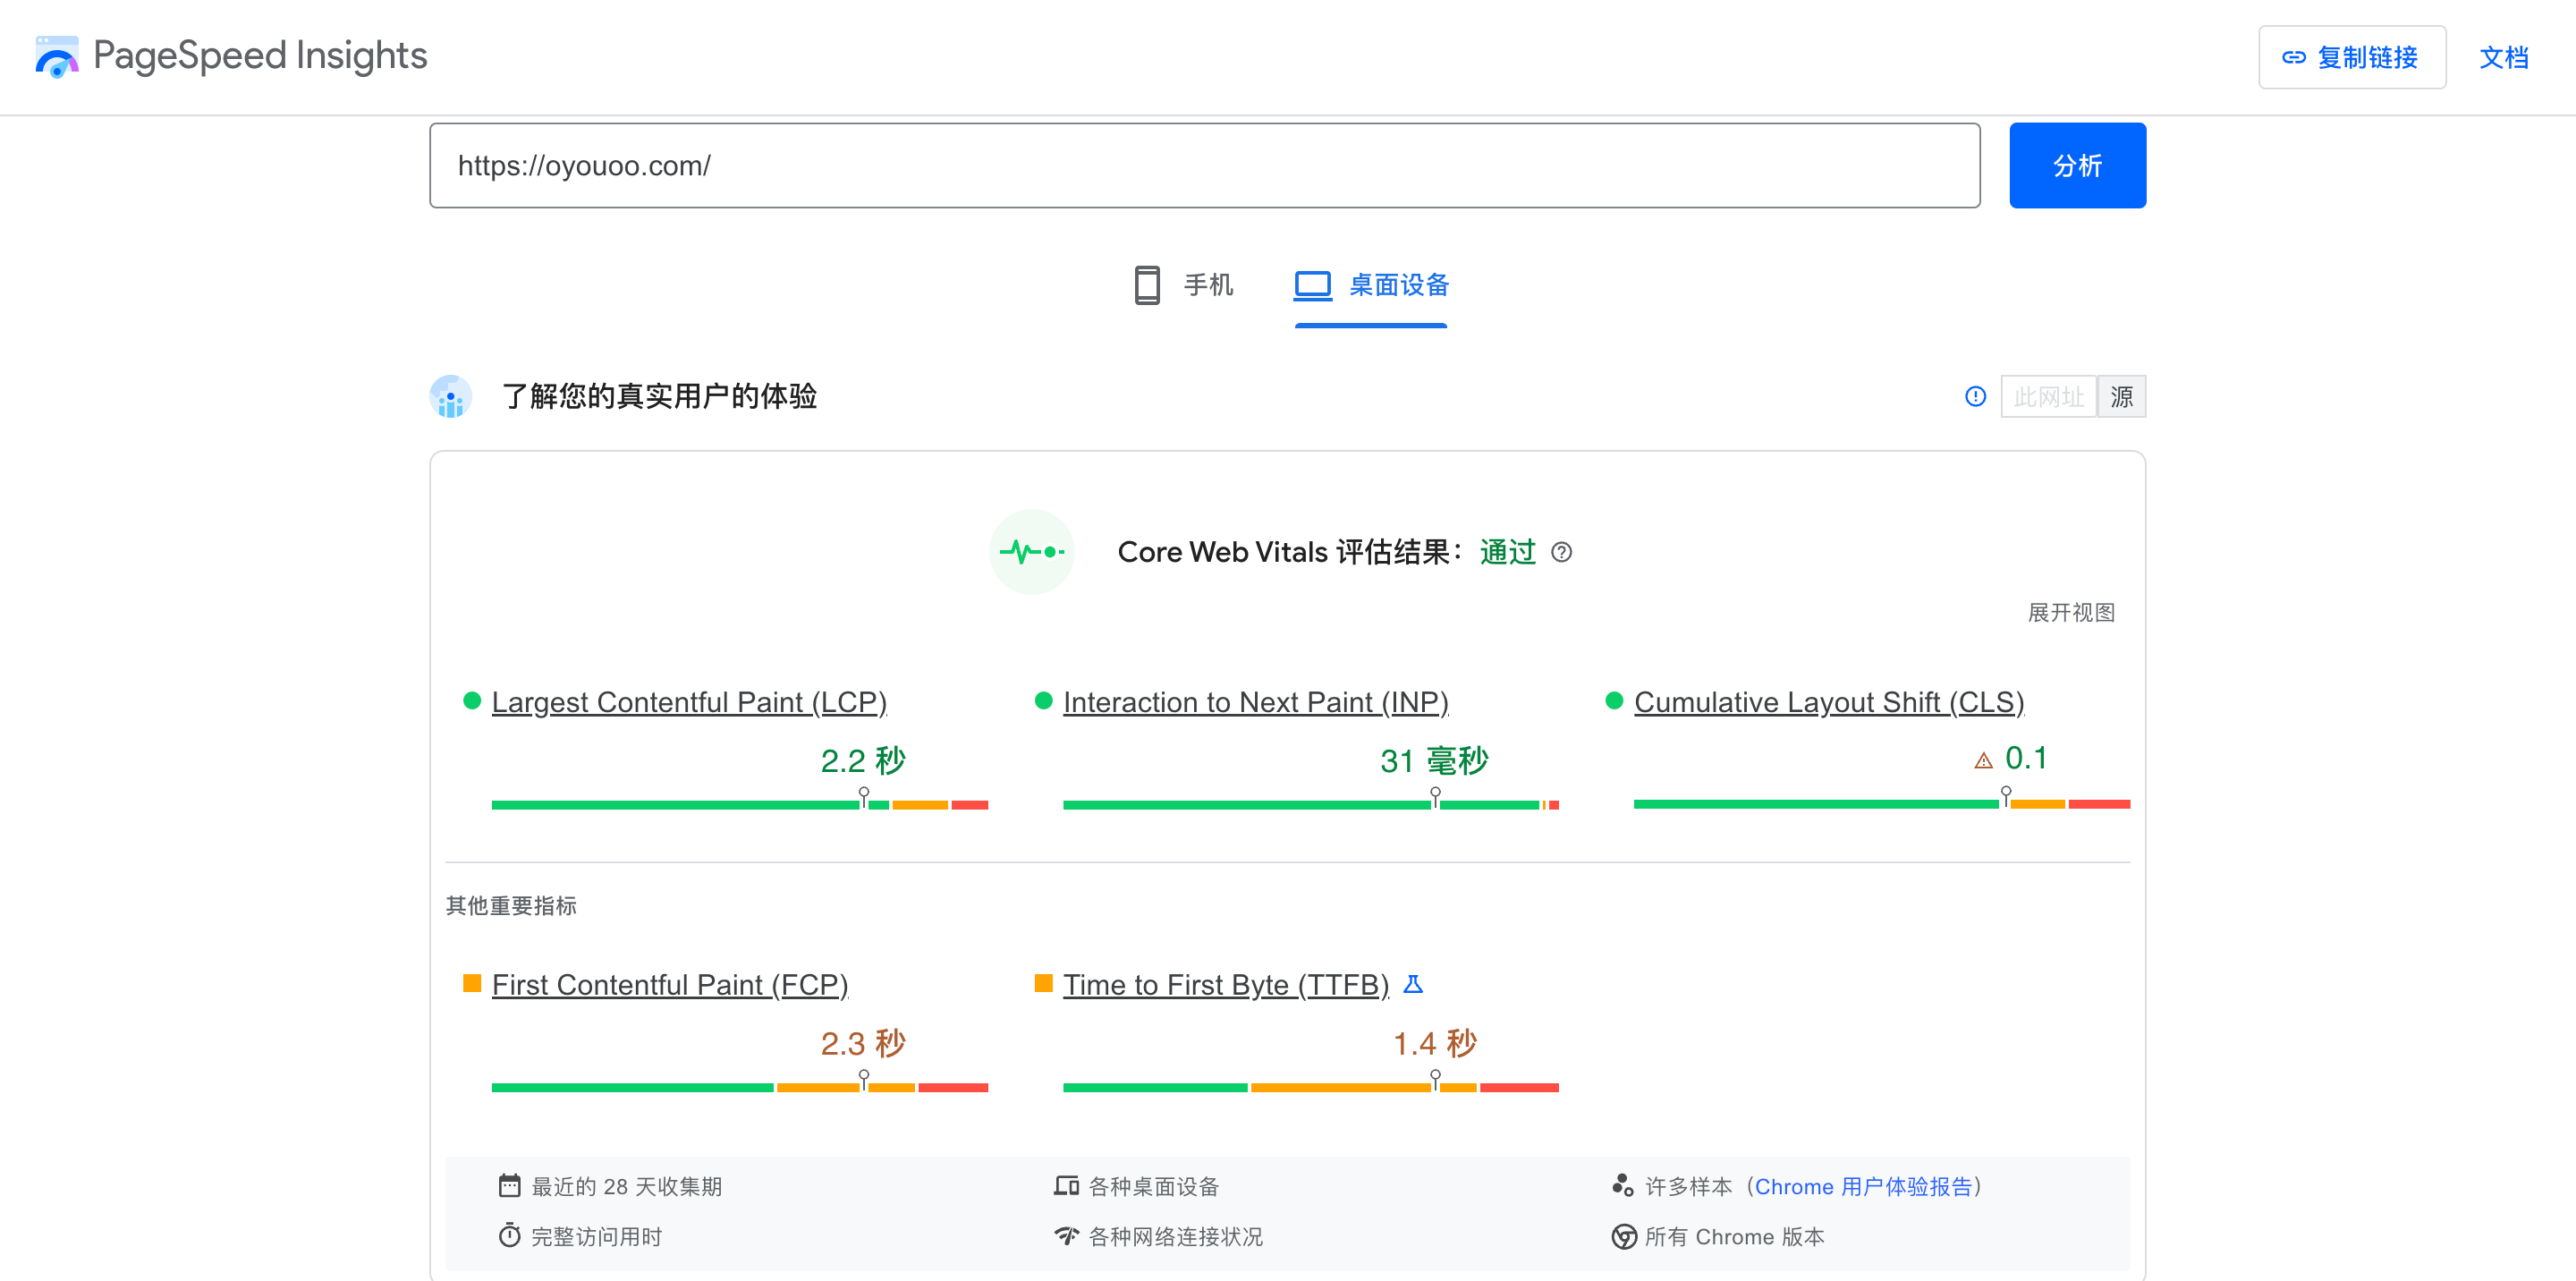Image resolution: width=2576 pixels, height=1281 pixels.
Task: Click the stopwatch icon for 完整访问用时
Action: pyautogui.click(x=509, y=1236)
